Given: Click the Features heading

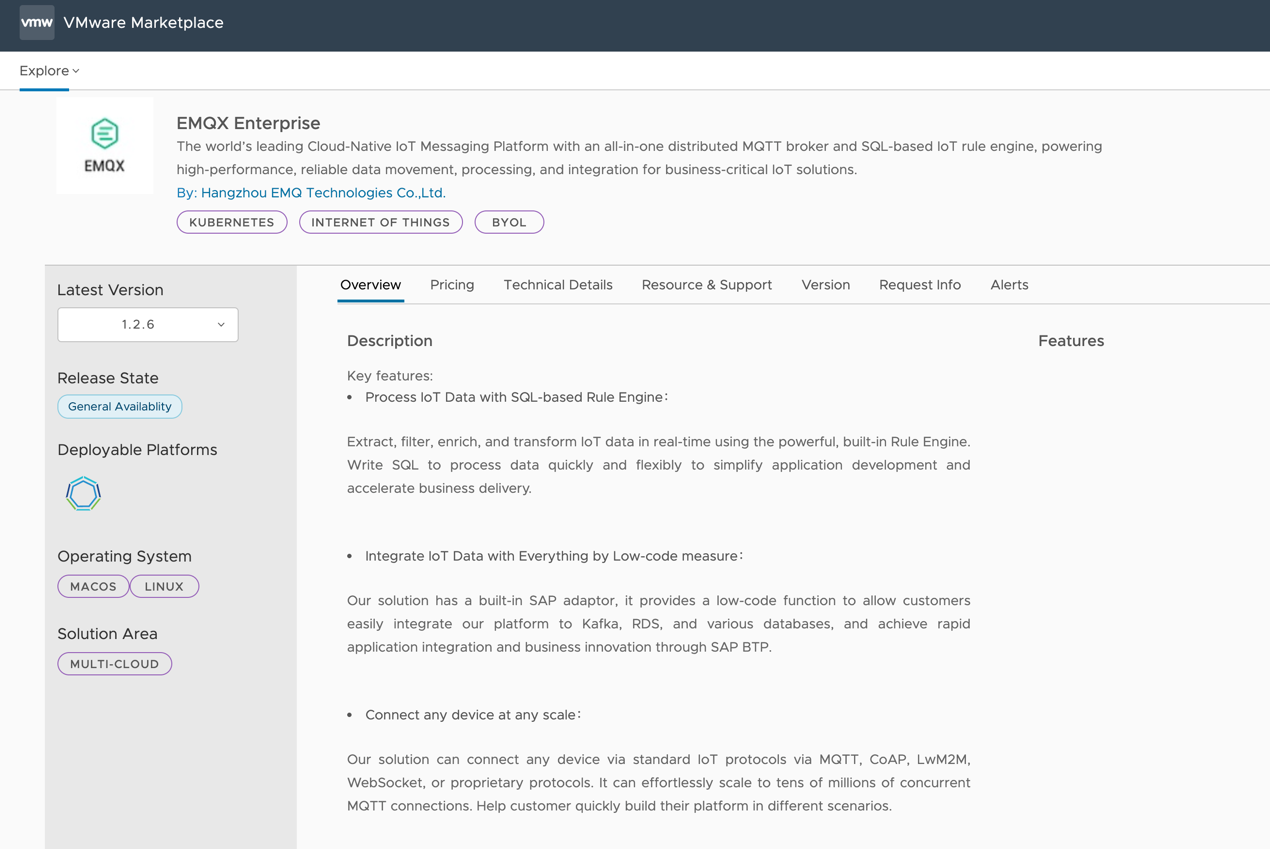Looking at the screenshot, I should (1071, 341).
